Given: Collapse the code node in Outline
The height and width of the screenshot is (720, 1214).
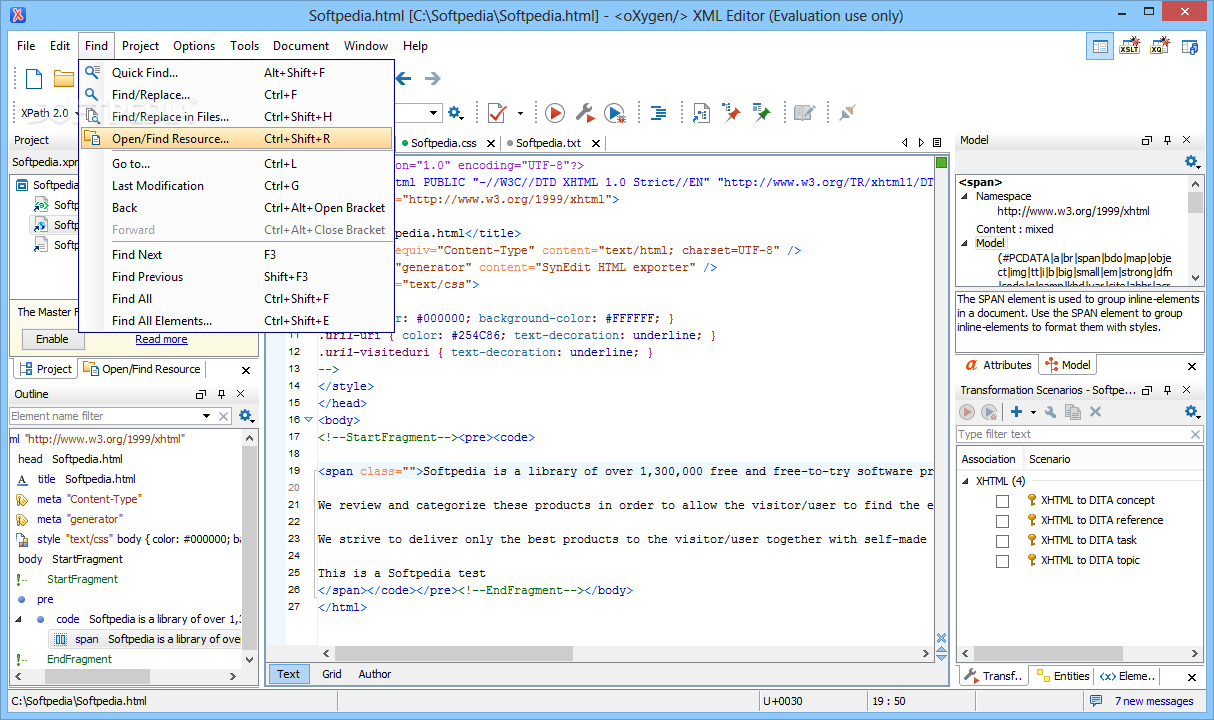Looking at the screenshot, I should point(19,619).
